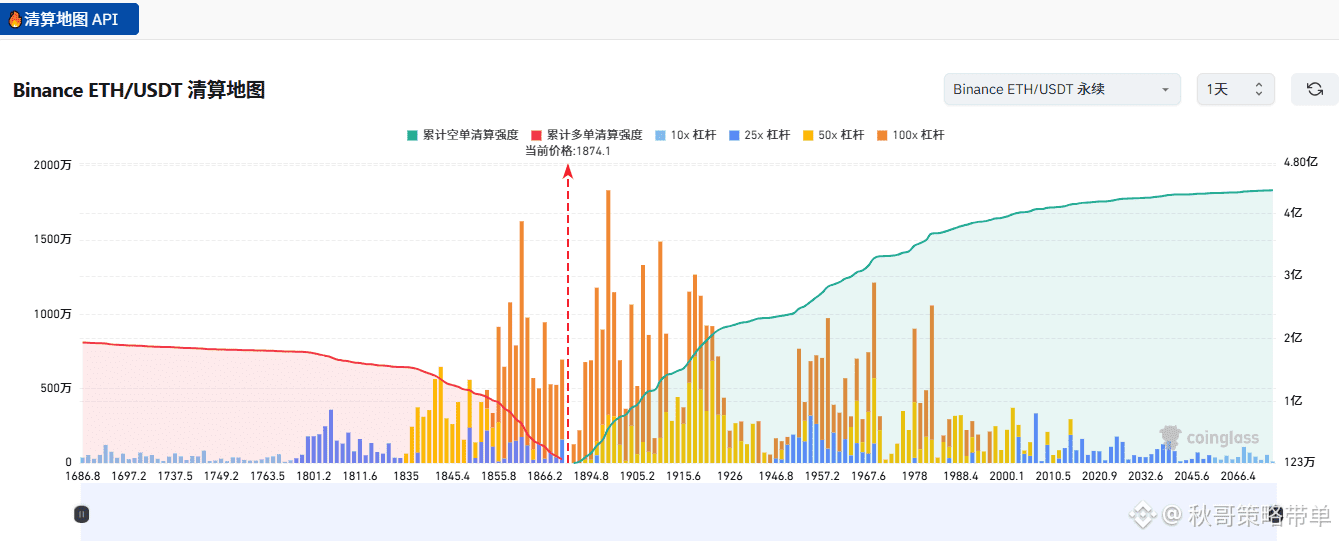Click the 当前价格:1874.1 label

[x=568, y=151]
